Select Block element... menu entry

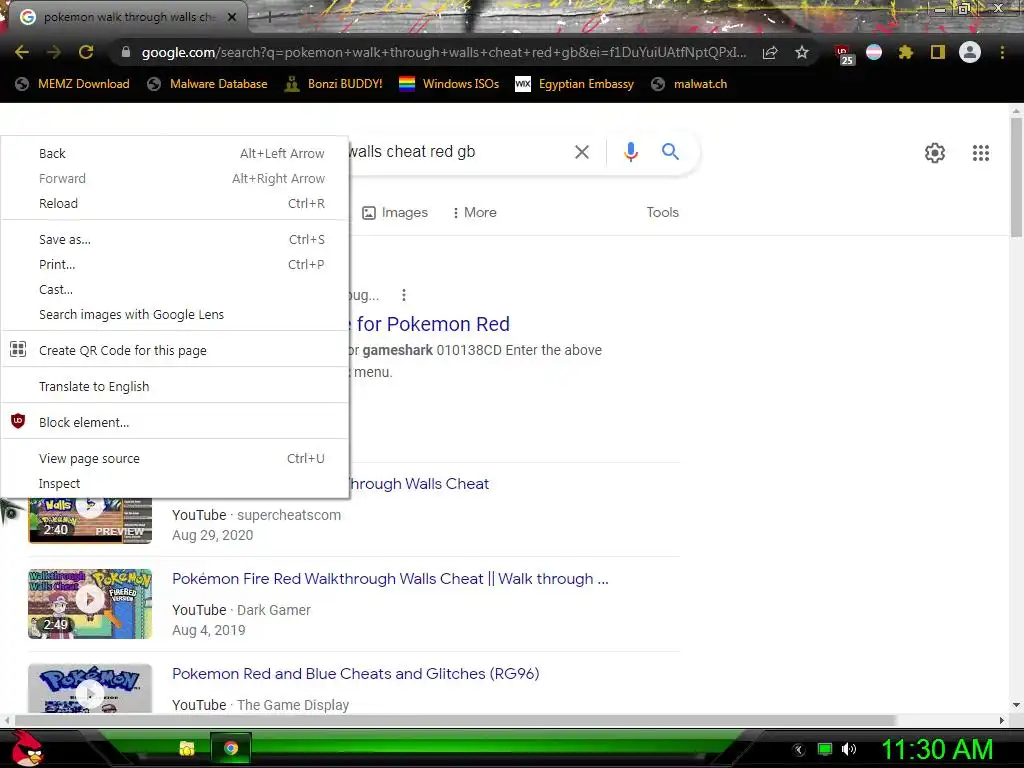(x=175, y=422)
